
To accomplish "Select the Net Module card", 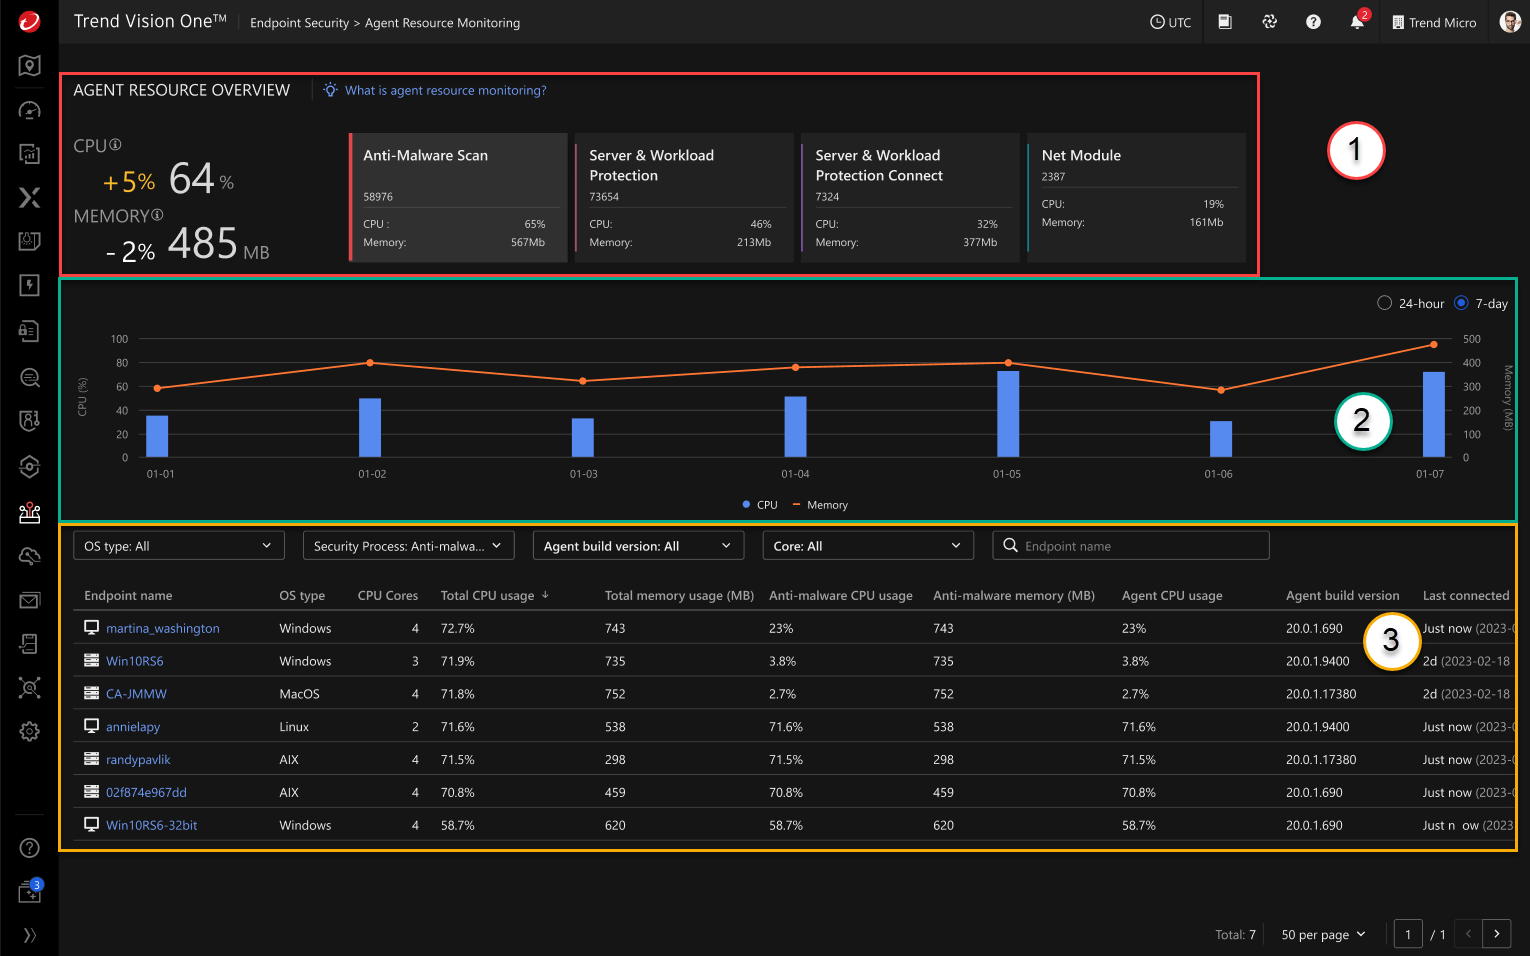I will coord(1136,197).
